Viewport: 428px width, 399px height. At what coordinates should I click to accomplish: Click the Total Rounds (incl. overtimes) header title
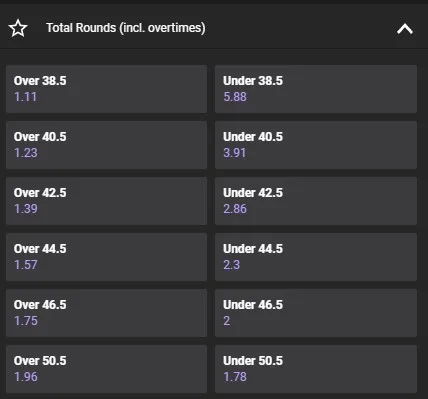point(126,28)
